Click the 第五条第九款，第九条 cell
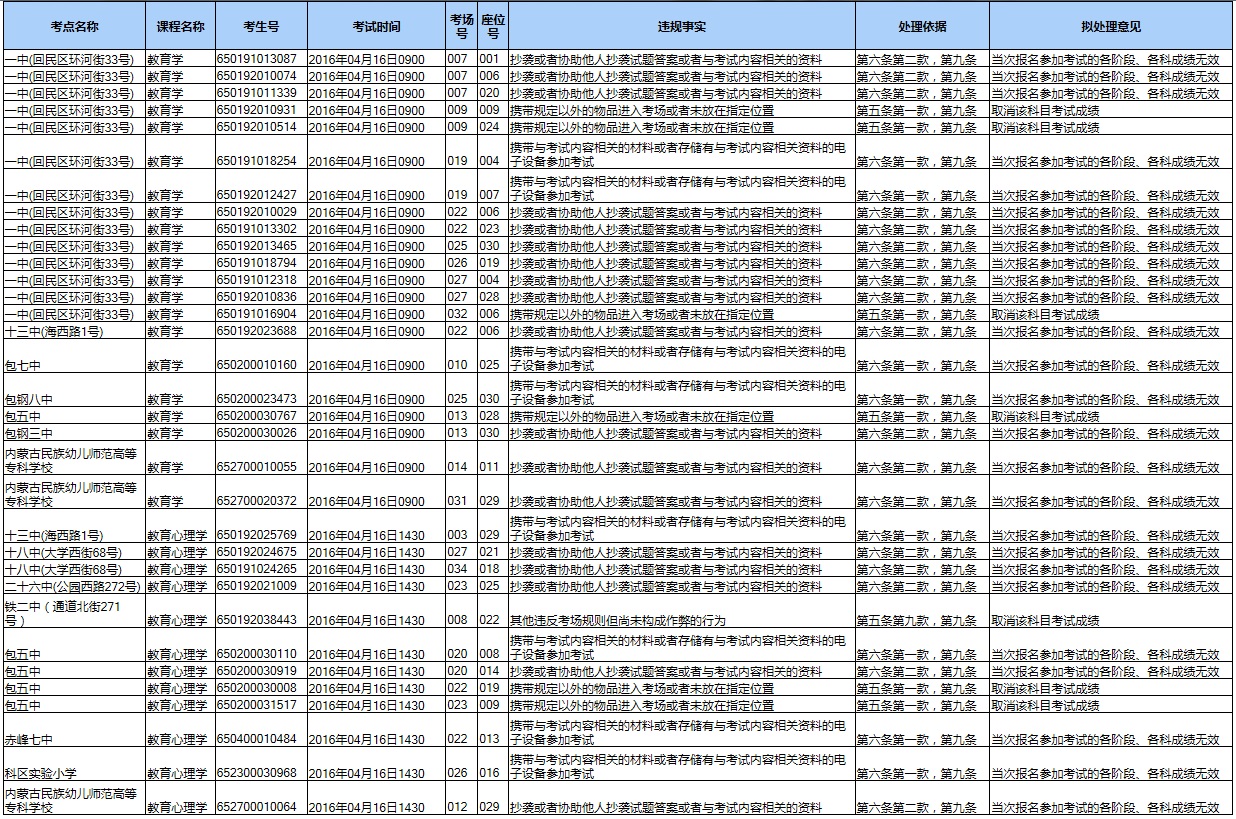Image resolution: width=1236 pixels, height=819 pixels. 916,621
